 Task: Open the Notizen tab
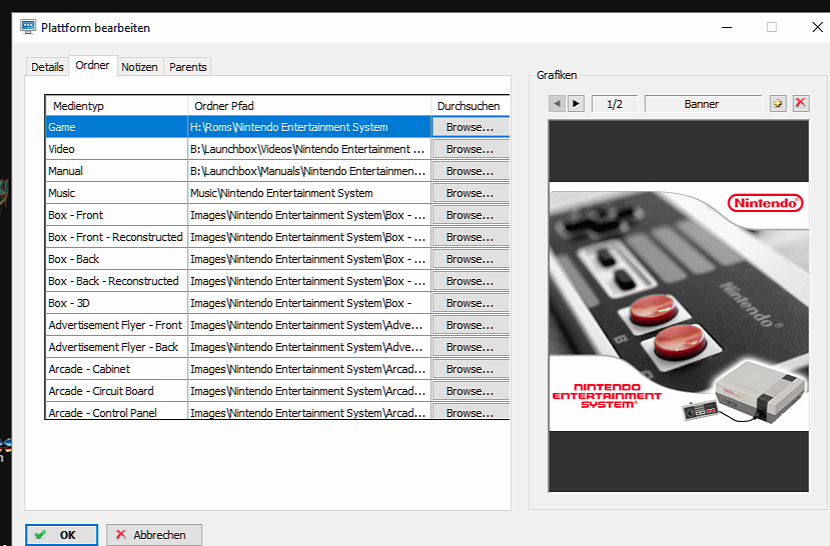tap(140, 67)
